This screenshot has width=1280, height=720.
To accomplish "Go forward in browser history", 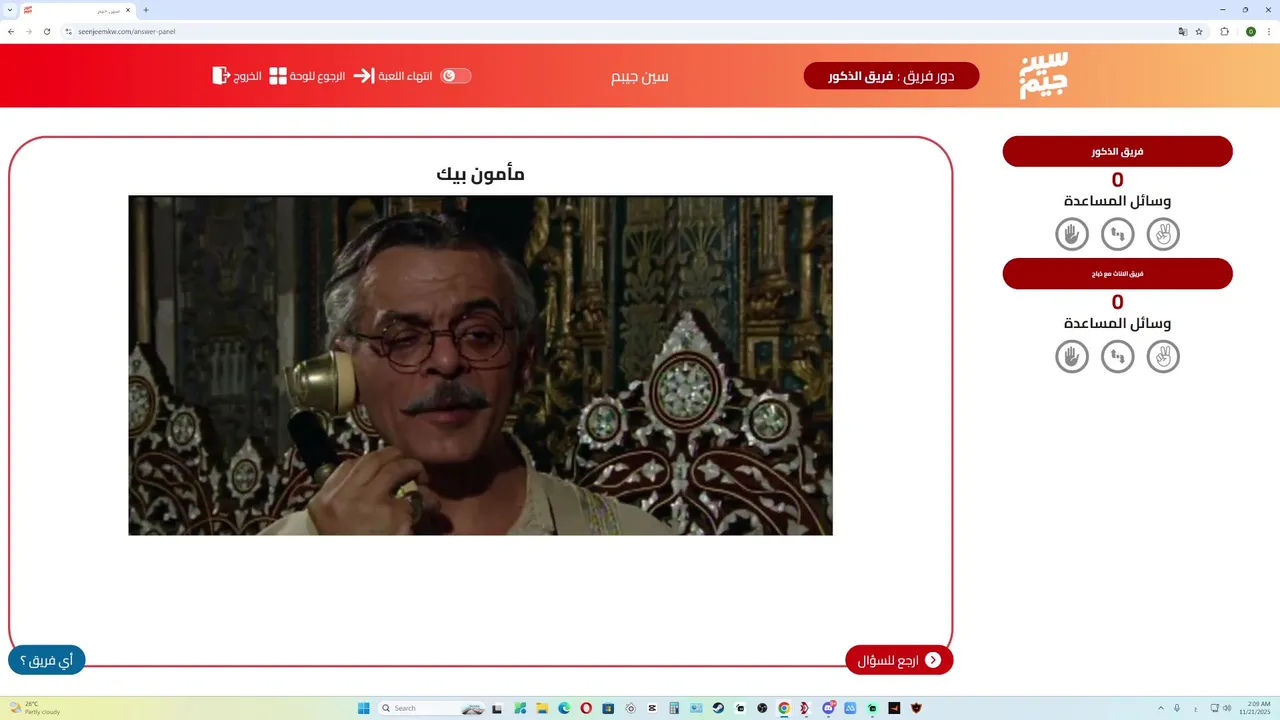I will pos(28,31).
